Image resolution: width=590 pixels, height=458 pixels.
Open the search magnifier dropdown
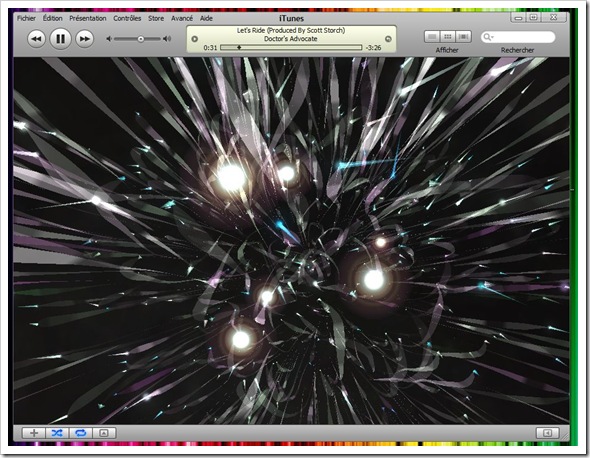(488, 37)
